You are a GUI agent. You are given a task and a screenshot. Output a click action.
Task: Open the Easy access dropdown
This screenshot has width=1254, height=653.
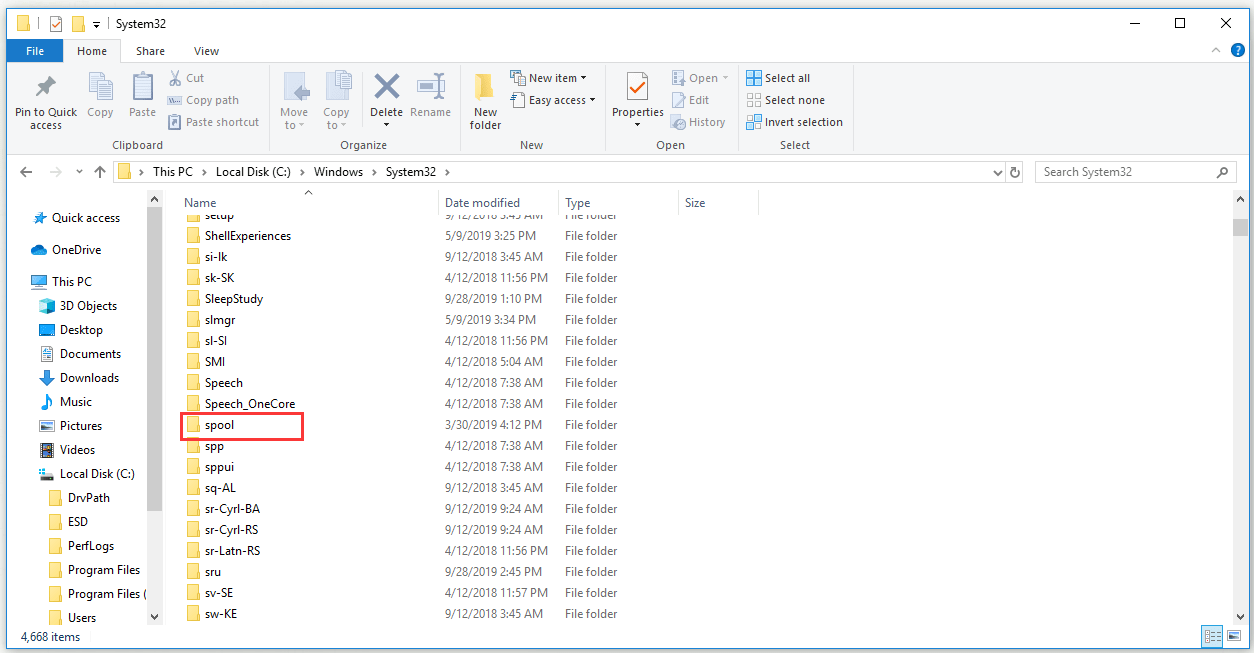553,100
